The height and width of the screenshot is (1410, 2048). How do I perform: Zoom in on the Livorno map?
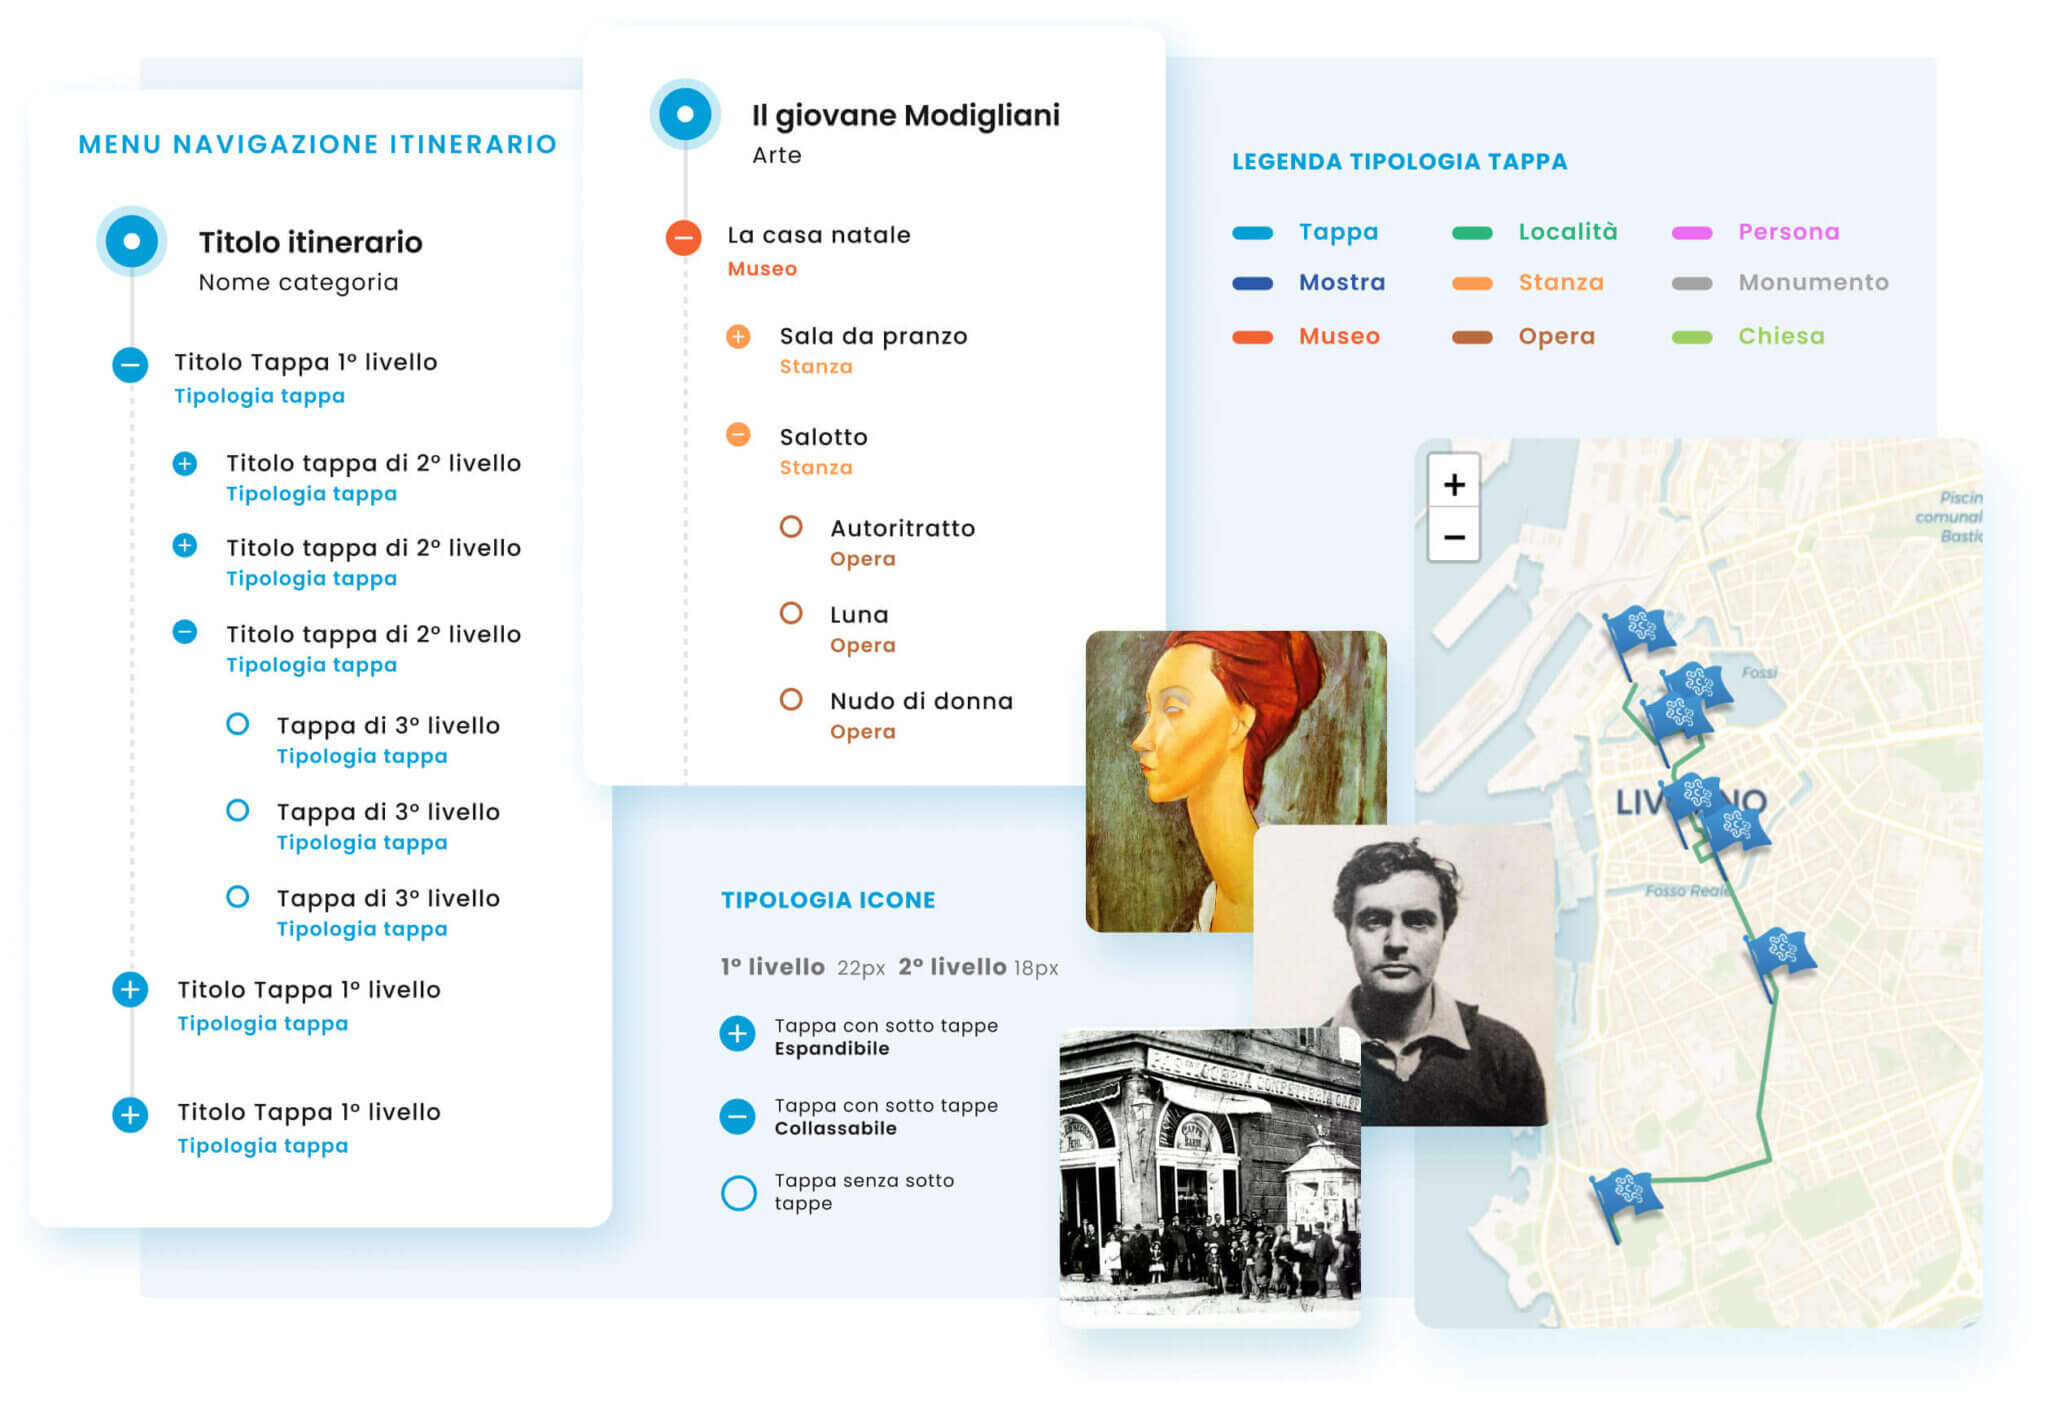coord(1453,484)
